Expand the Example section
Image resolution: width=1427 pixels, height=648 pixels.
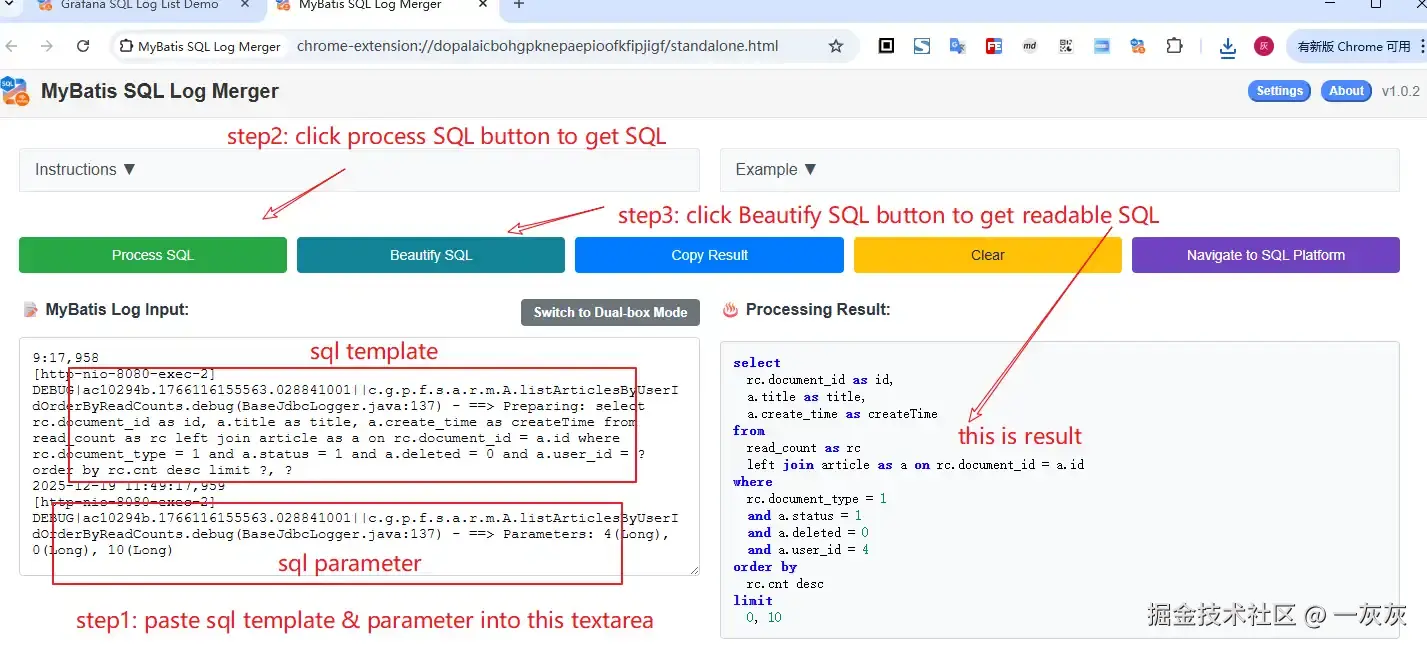1059,170
